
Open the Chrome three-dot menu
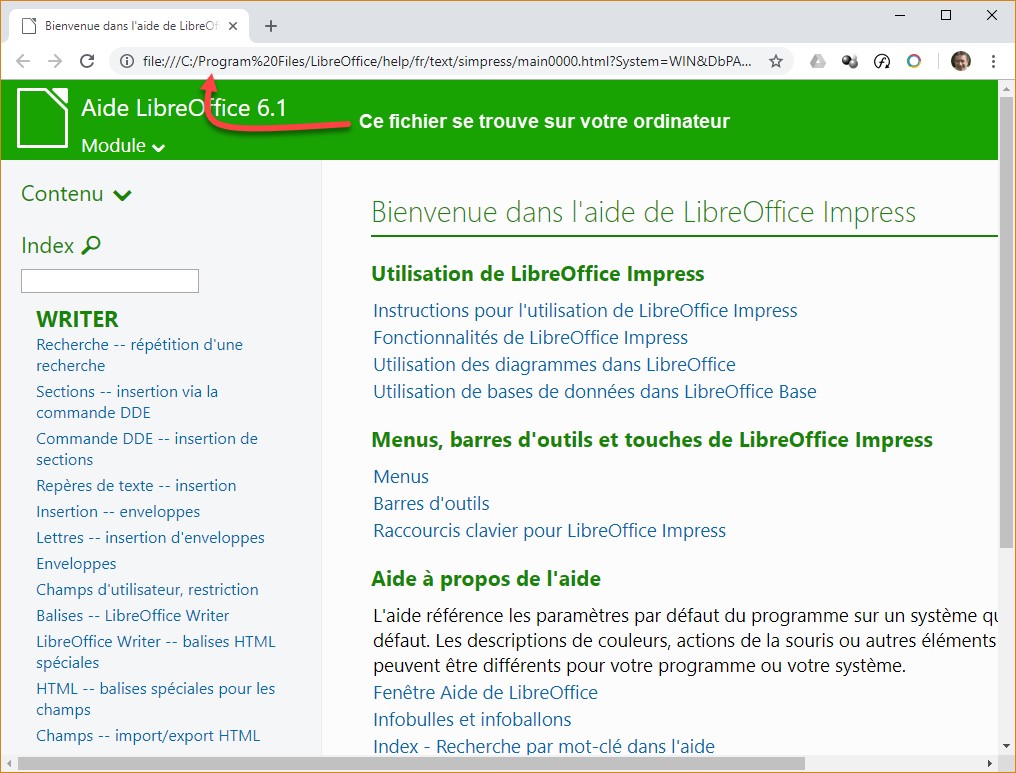[x=992, y=61]
